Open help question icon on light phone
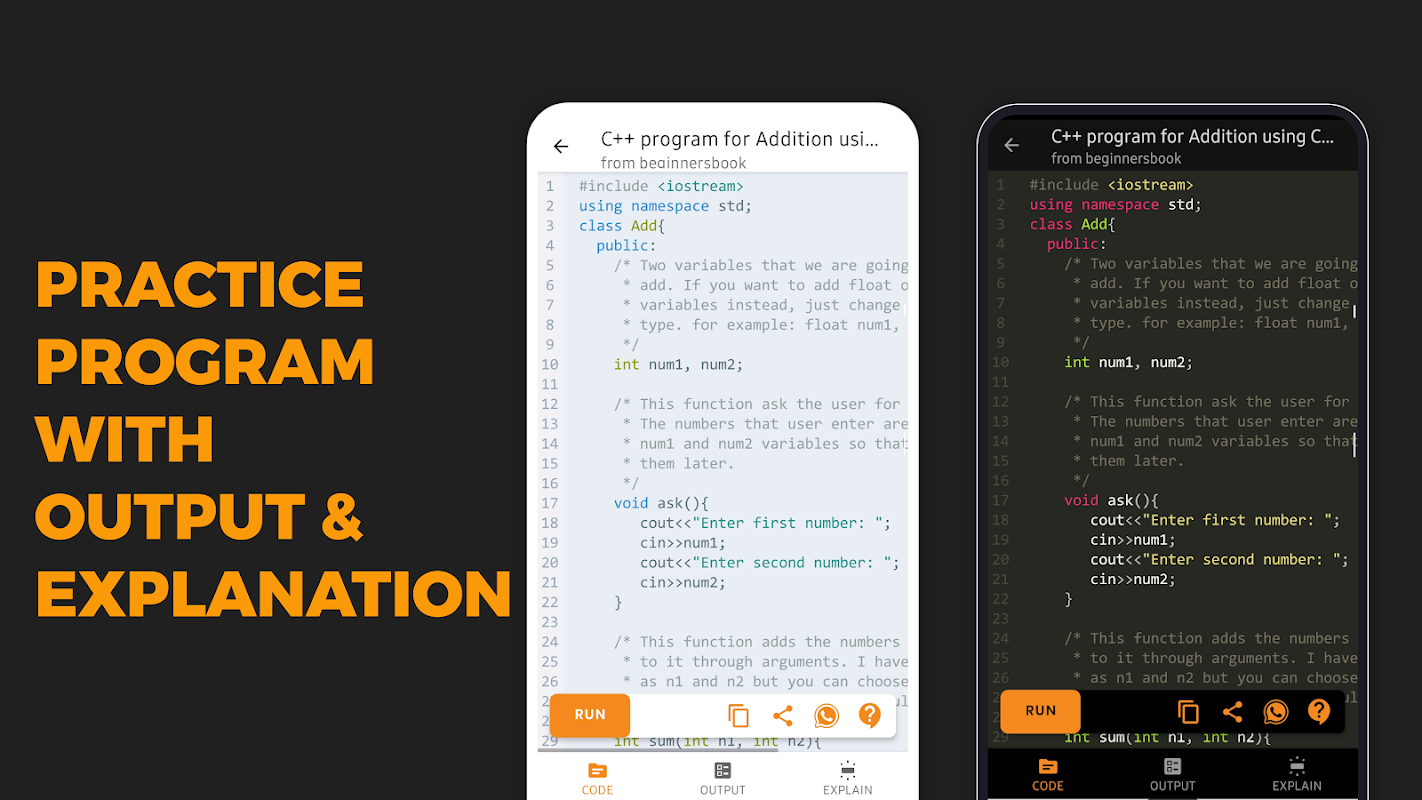1422x800 pixels. 870,714
